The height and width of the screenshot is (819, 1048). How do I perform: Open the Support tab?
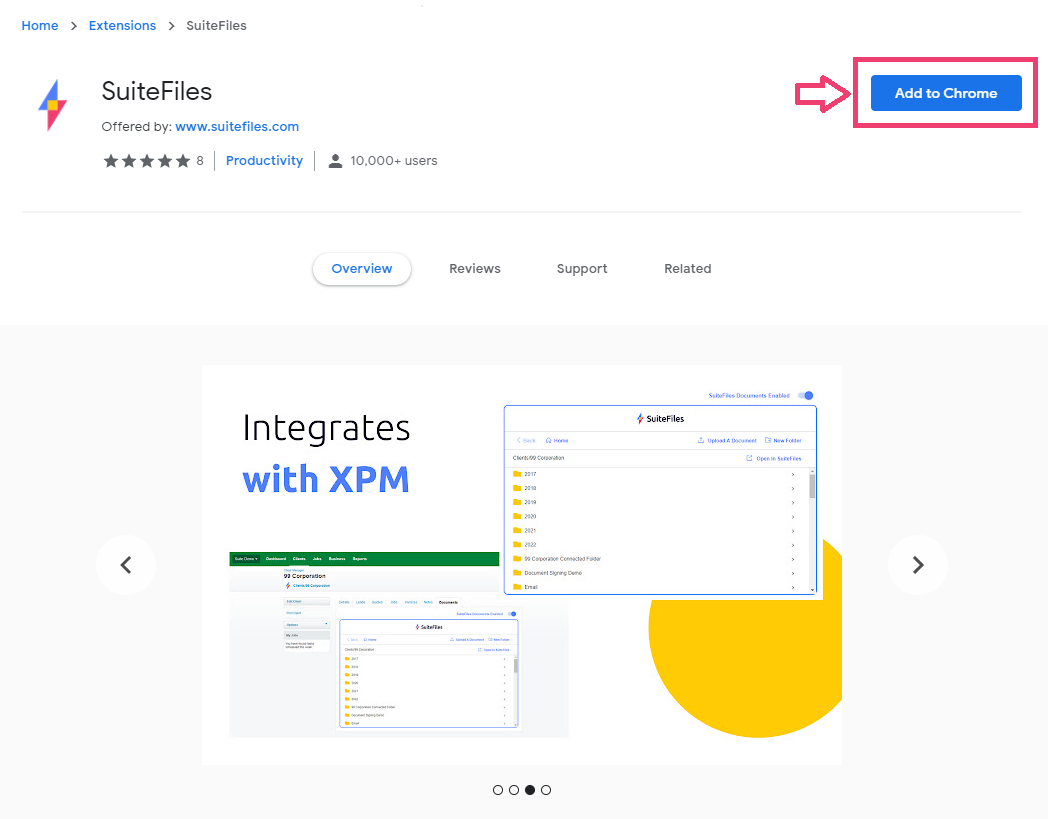click(x=581, y=268)
